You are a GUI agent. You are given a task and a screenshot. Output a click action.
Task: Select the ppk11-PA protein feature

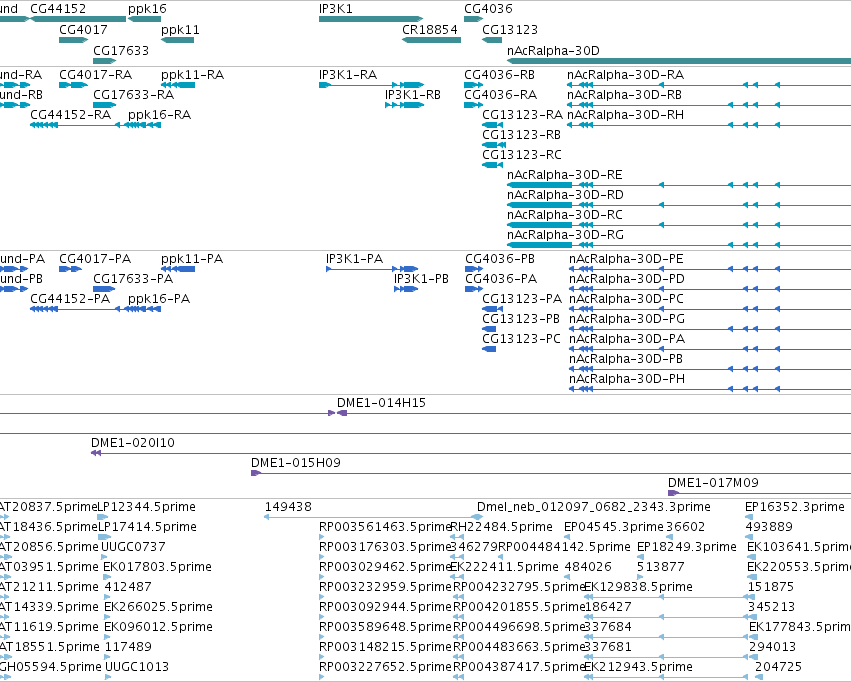tap(178, 269)
